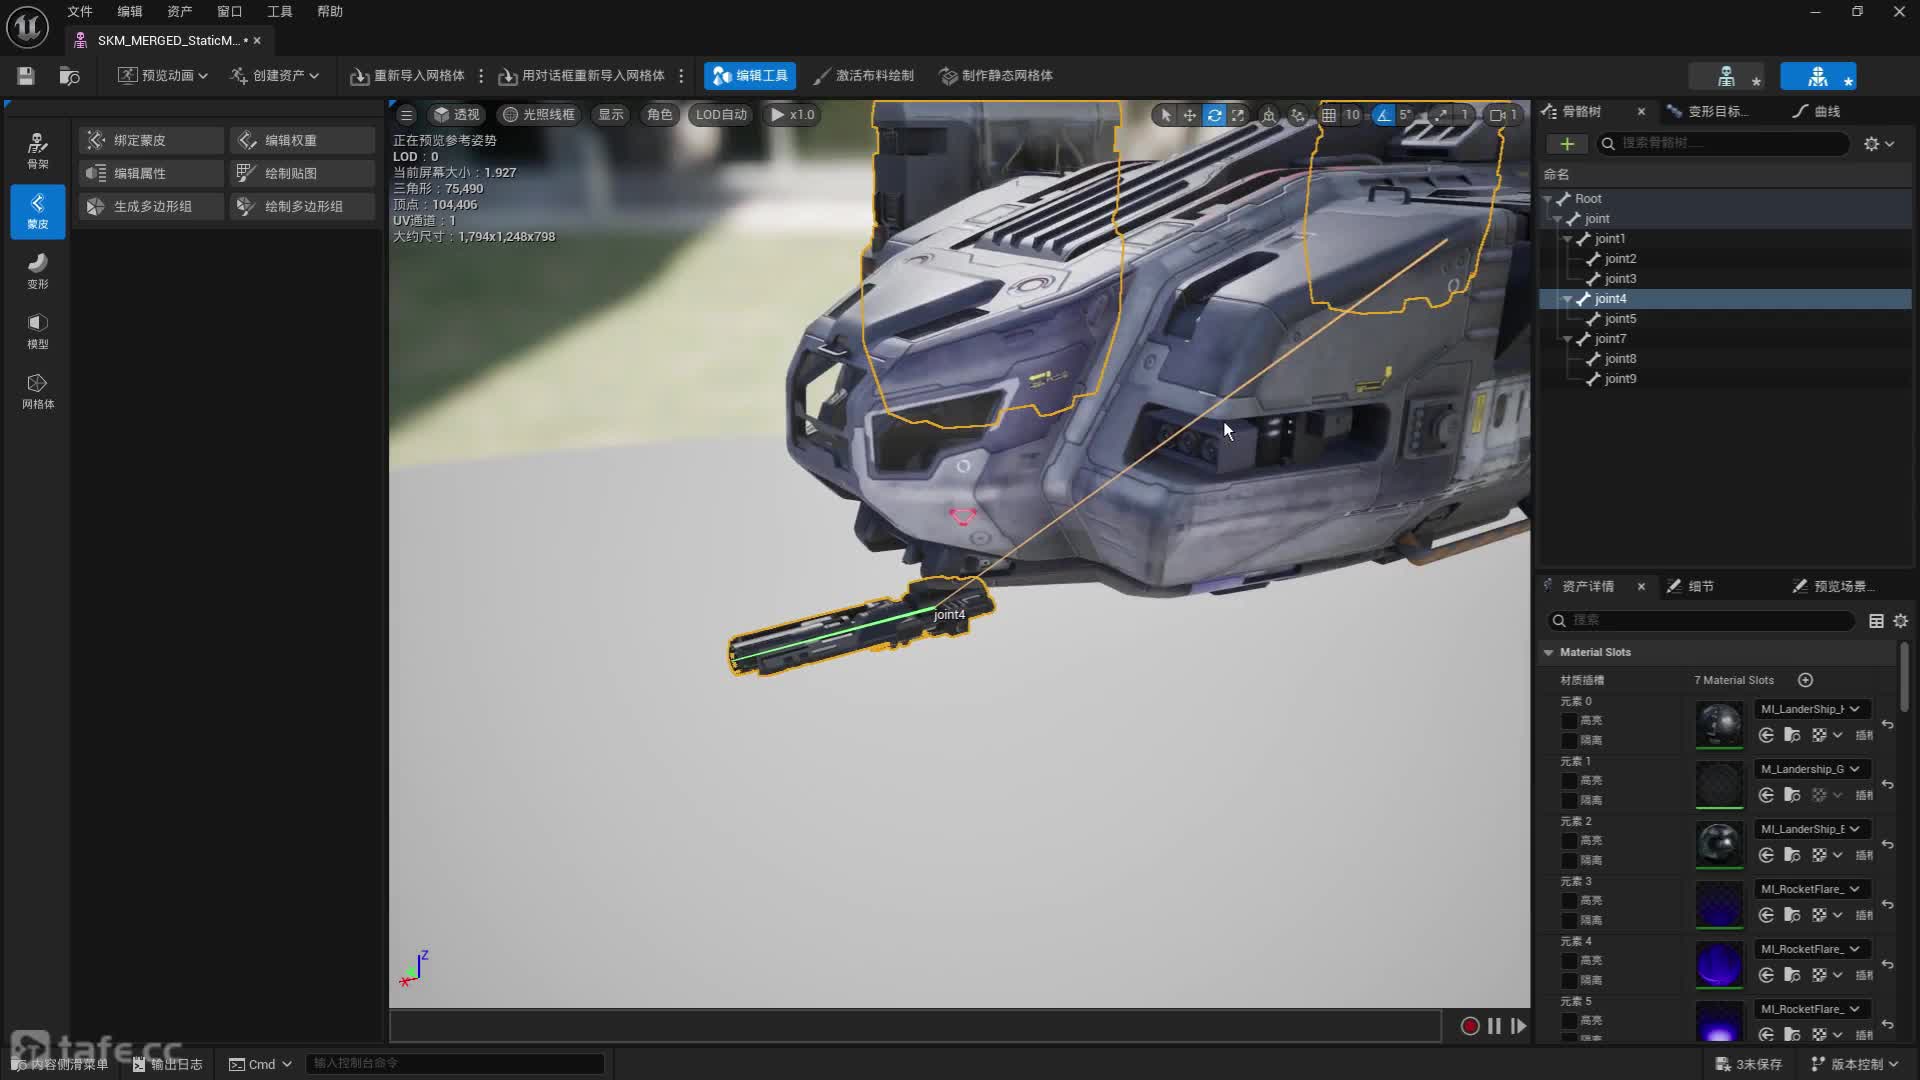The image size is (1920, 1080).
Task: Collapse the Material Slots section
Action: click(x=1548, y=652)
